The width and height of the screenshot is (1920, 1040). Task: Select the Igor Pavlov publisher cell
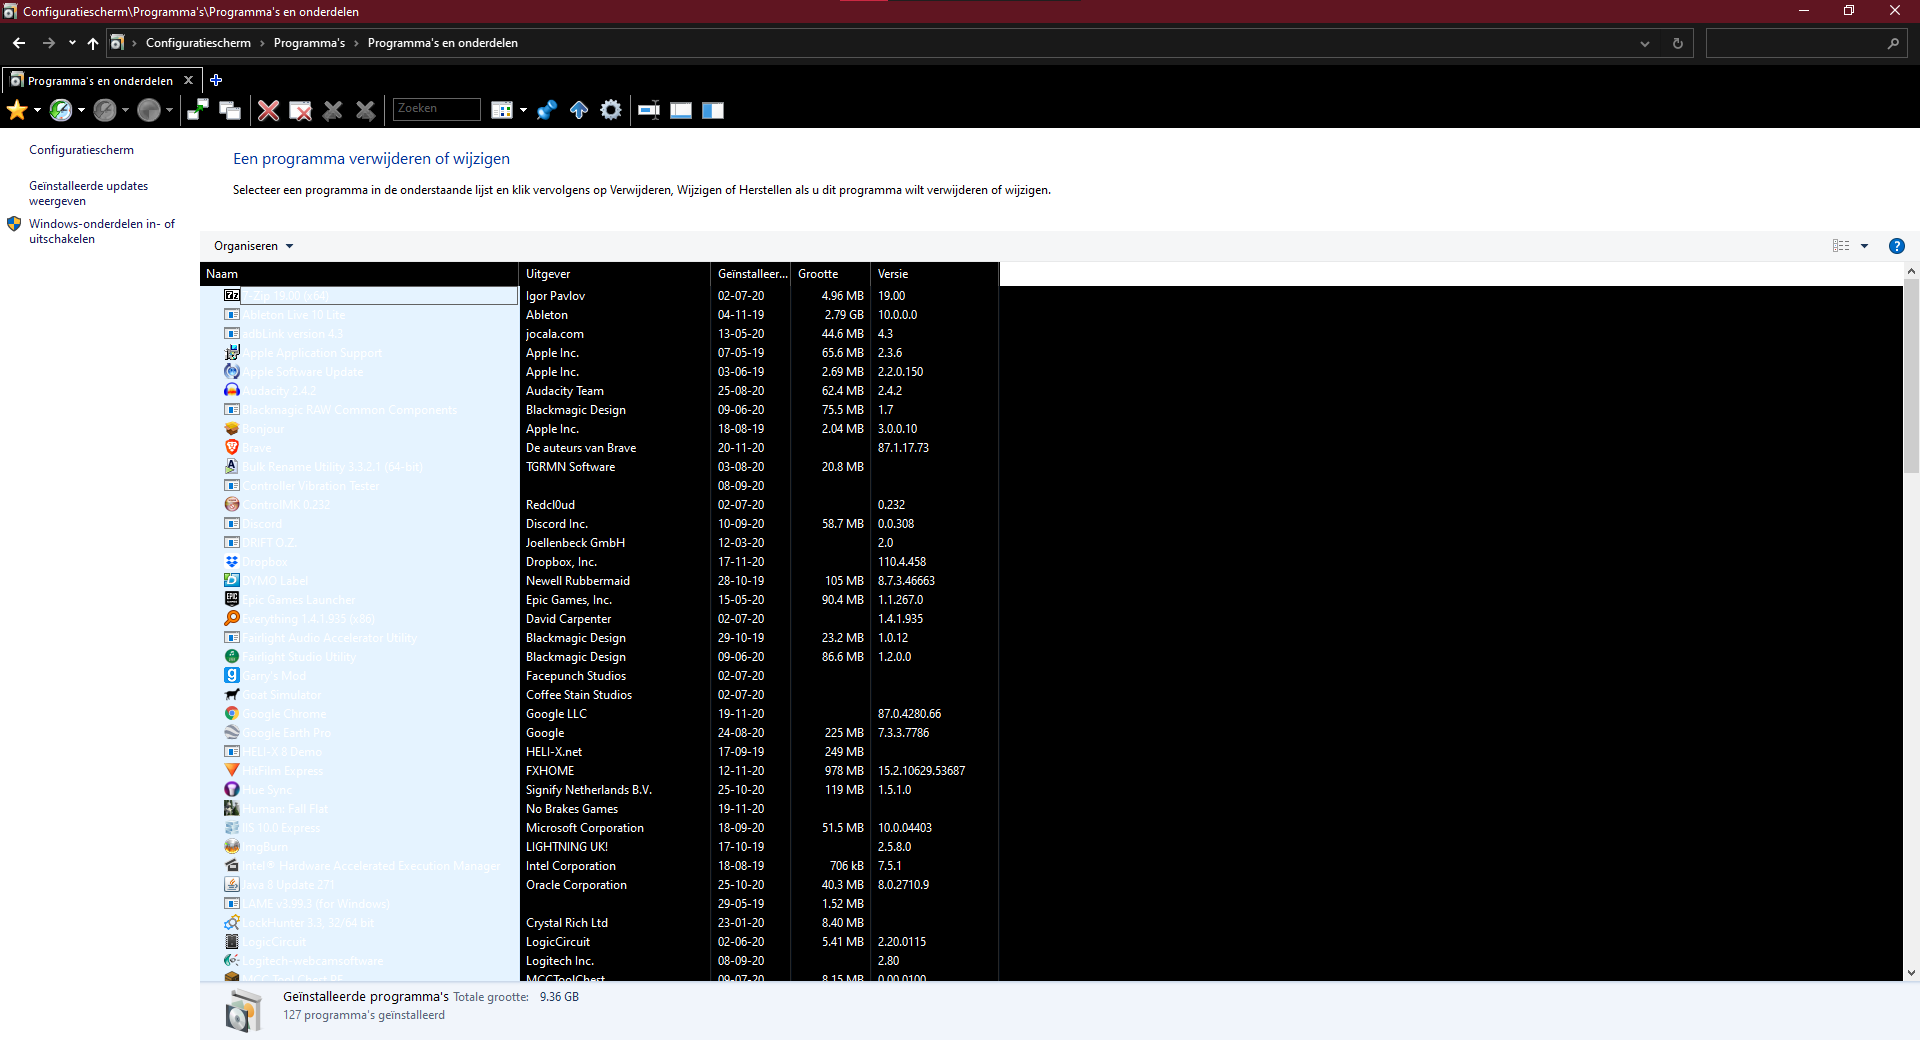[555, 296]
